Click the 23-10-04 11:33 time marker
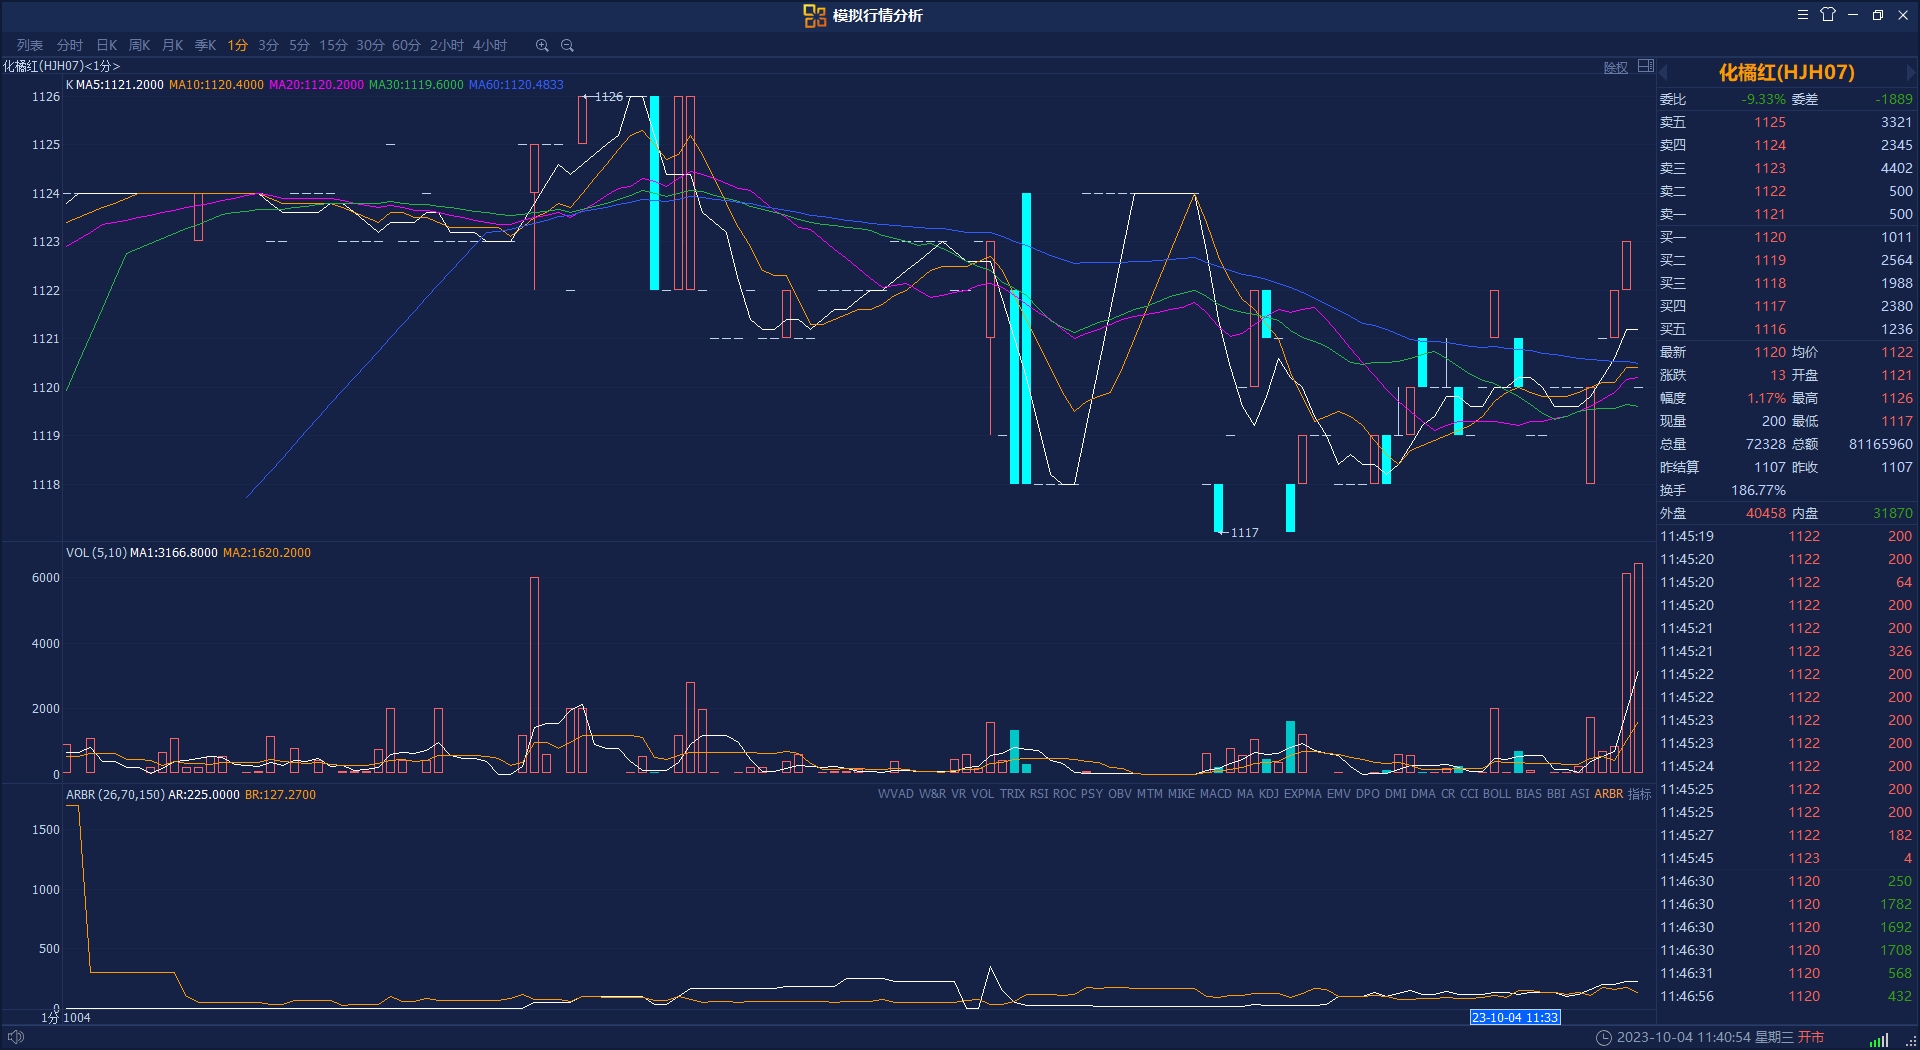This screenshot has width=1920, height=1050. (x=1515, y=1017)
